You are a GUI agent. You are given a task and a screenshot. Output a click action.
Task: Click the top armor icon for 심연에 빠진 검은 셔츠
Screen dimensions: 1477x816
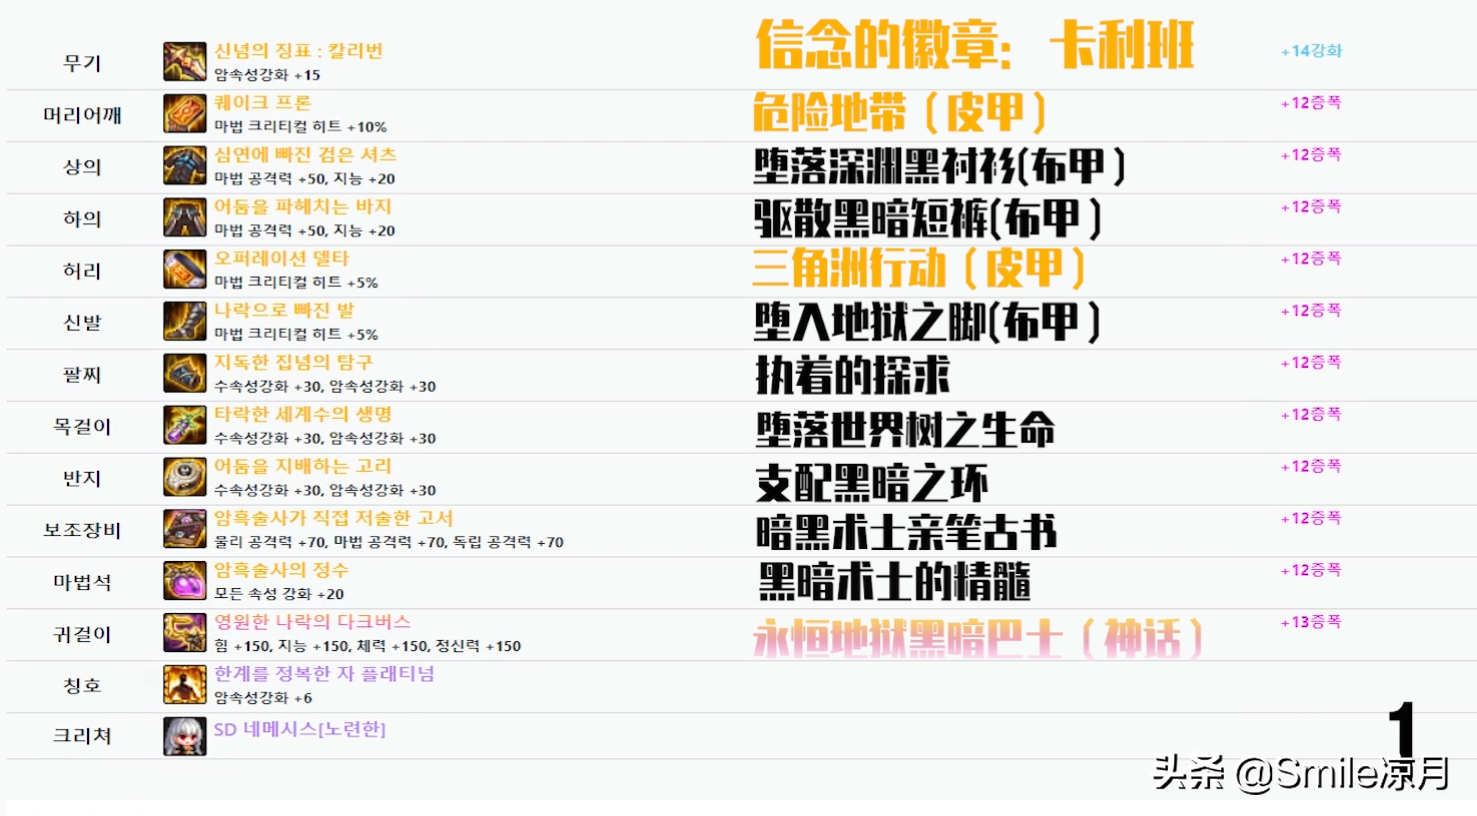tap(185, 166)
